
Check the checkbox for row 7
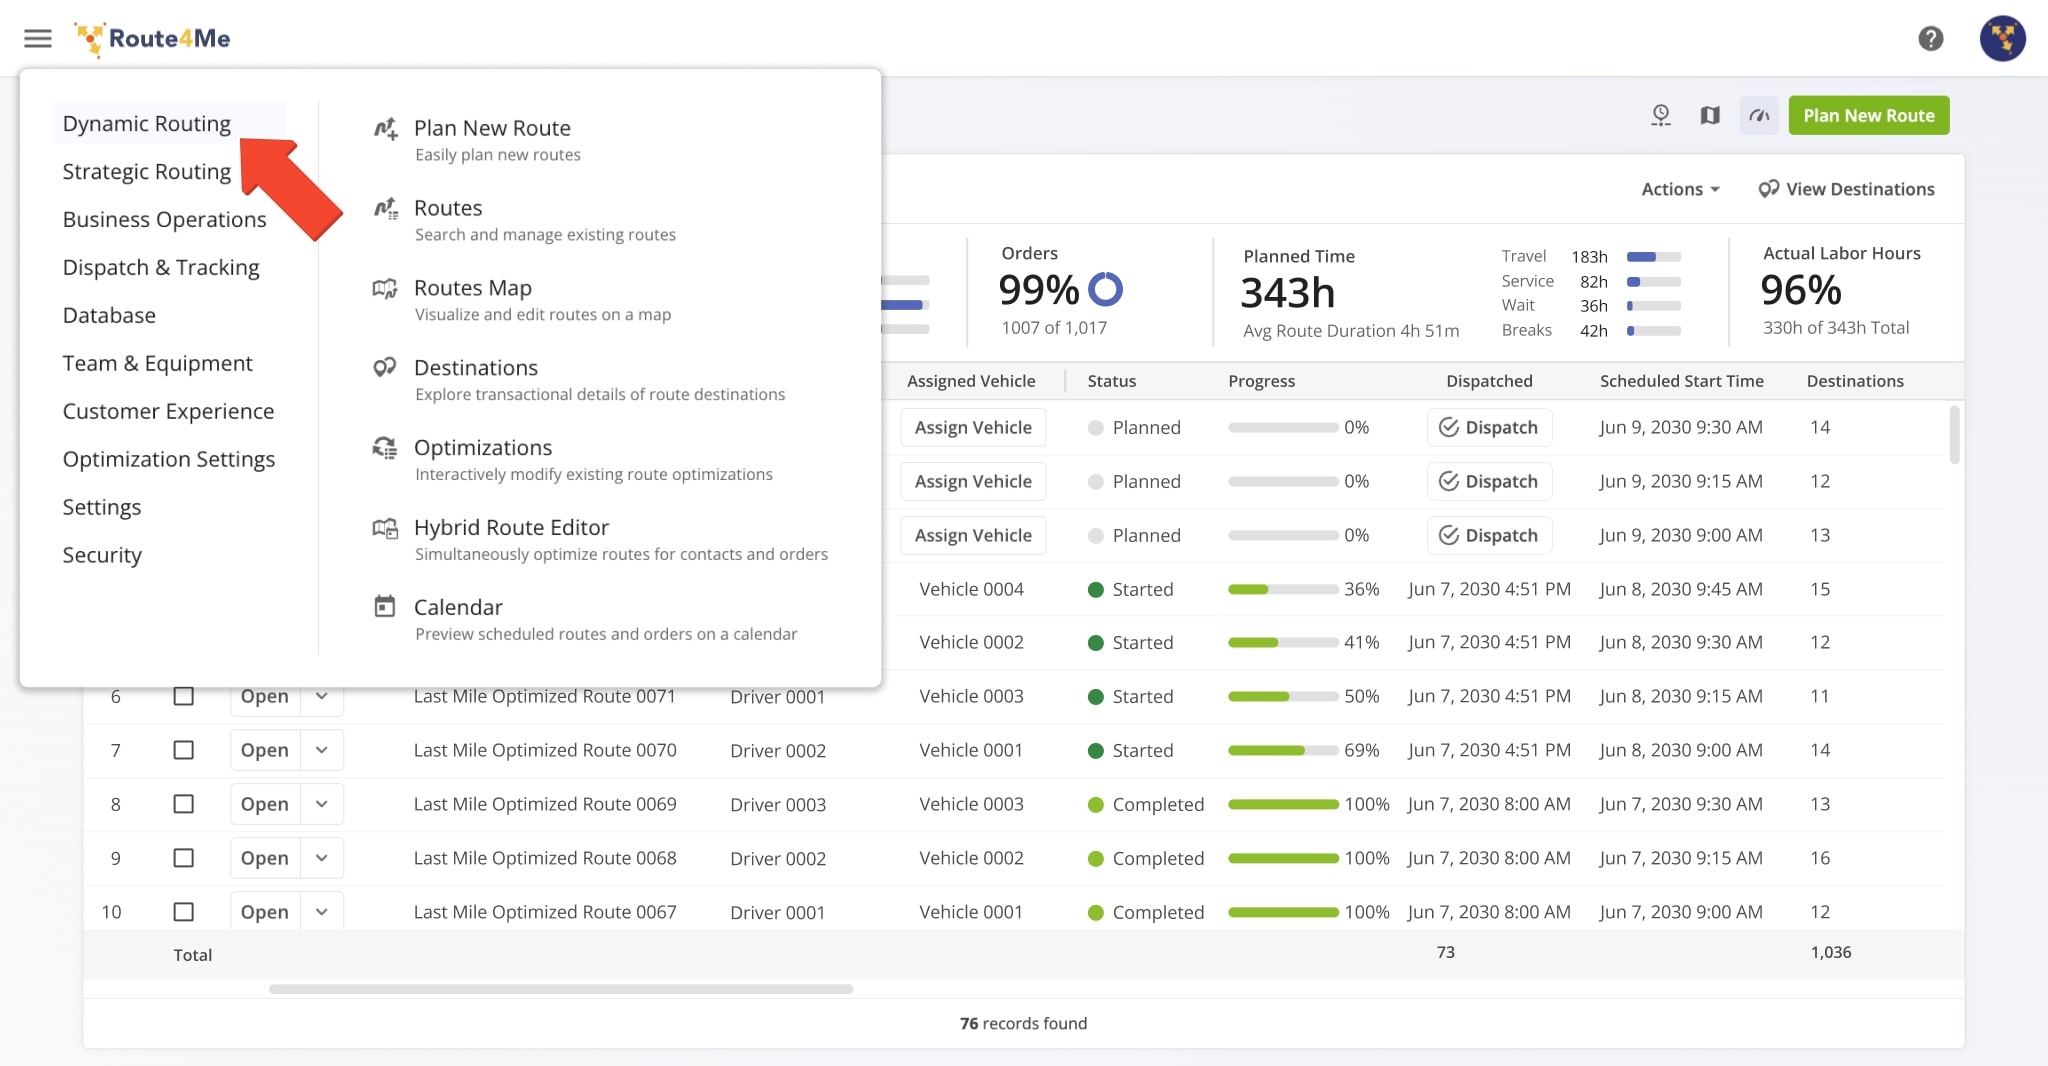coord(183,750)
